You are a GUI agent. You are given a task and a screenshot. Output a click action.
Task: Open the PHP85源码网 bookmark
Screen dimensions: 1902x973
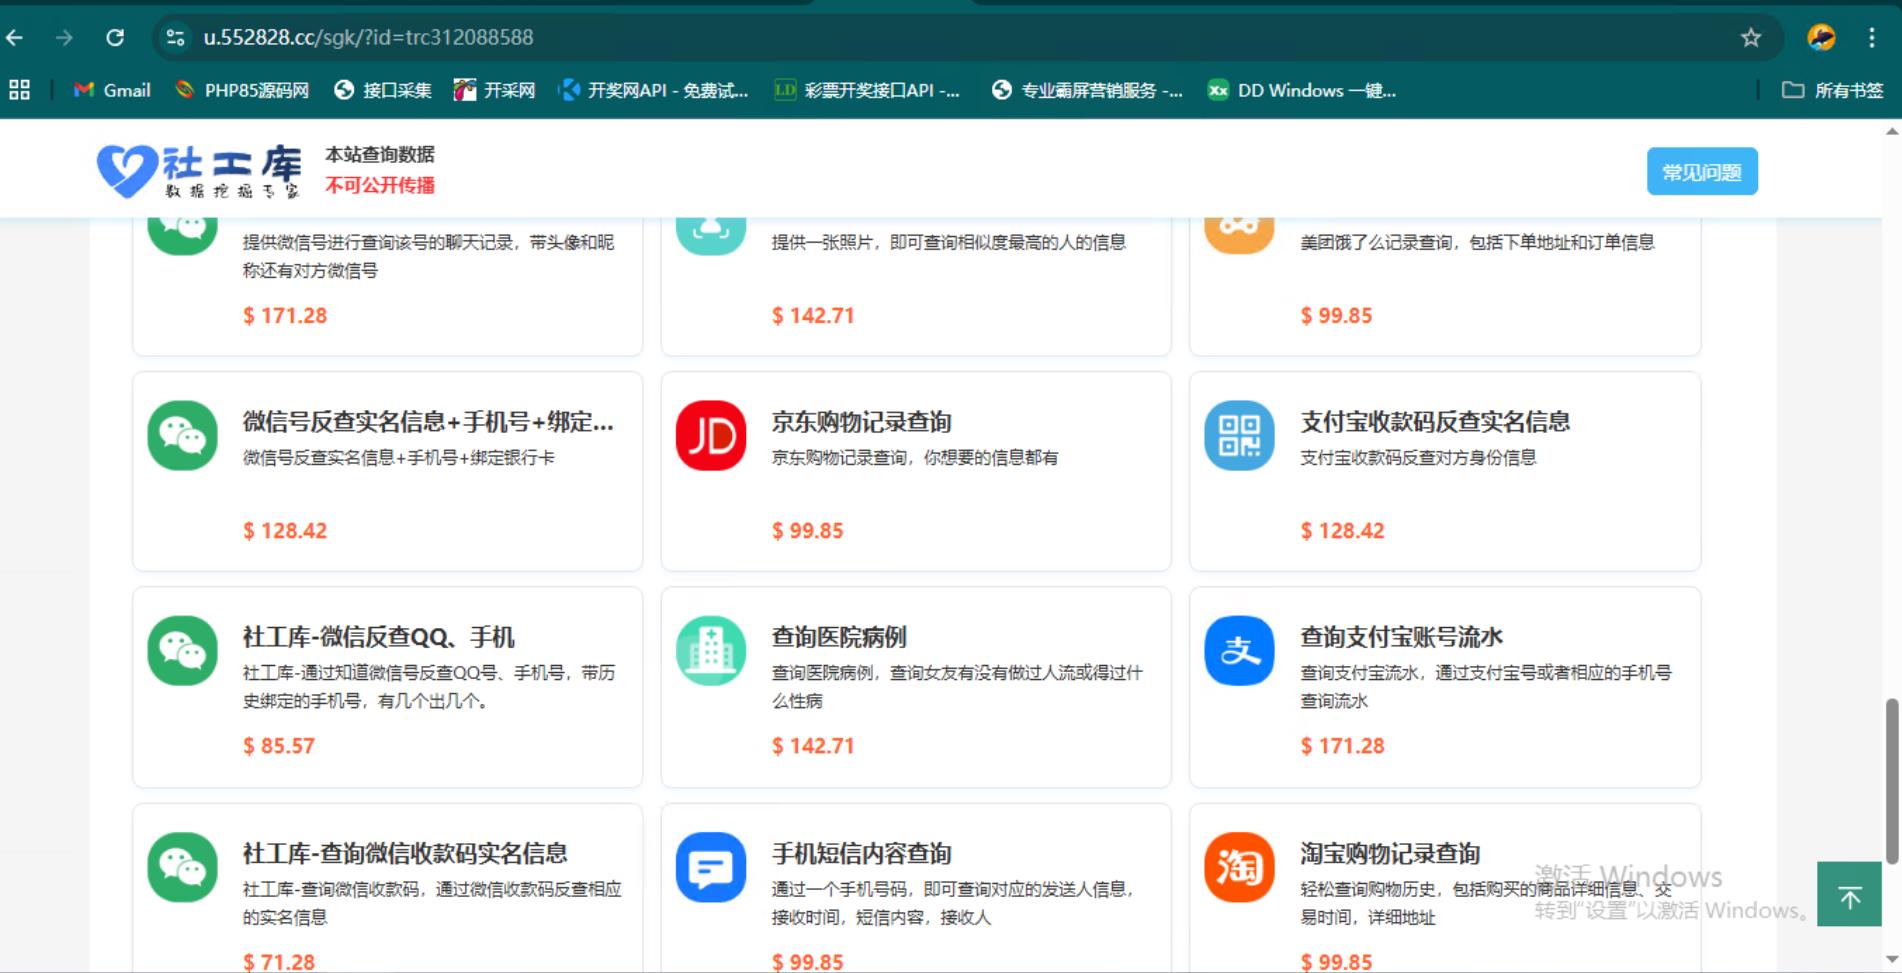(241, 90)
